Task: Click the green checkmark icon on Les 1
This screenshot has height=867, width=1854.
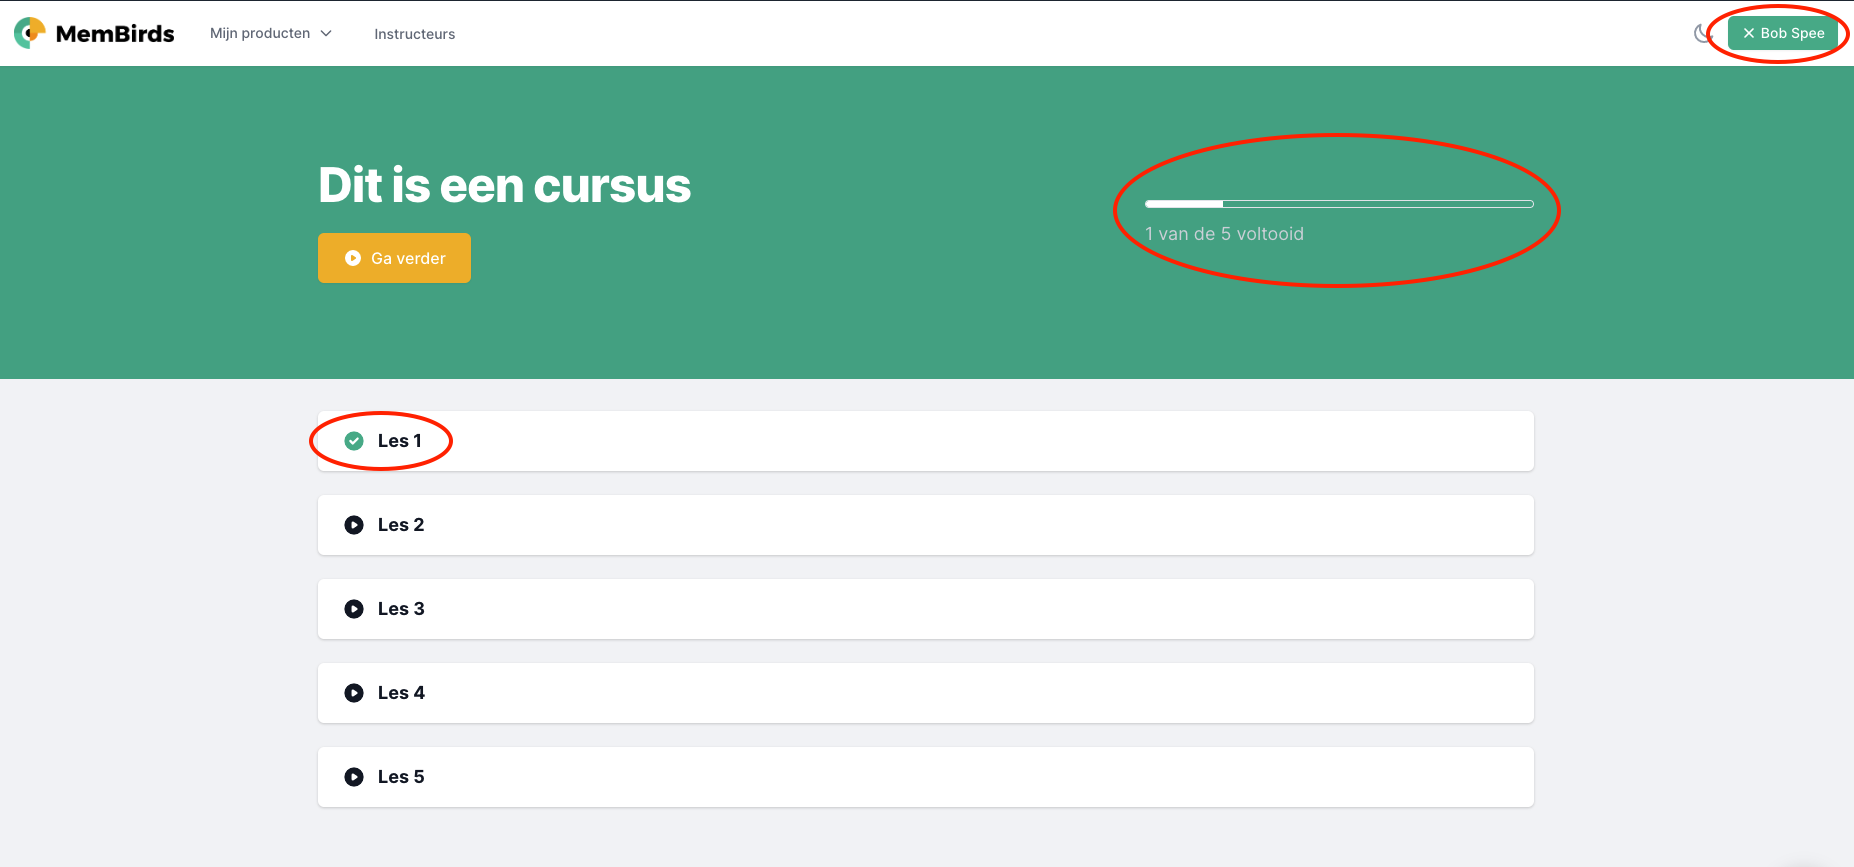Action: point(354,441)
